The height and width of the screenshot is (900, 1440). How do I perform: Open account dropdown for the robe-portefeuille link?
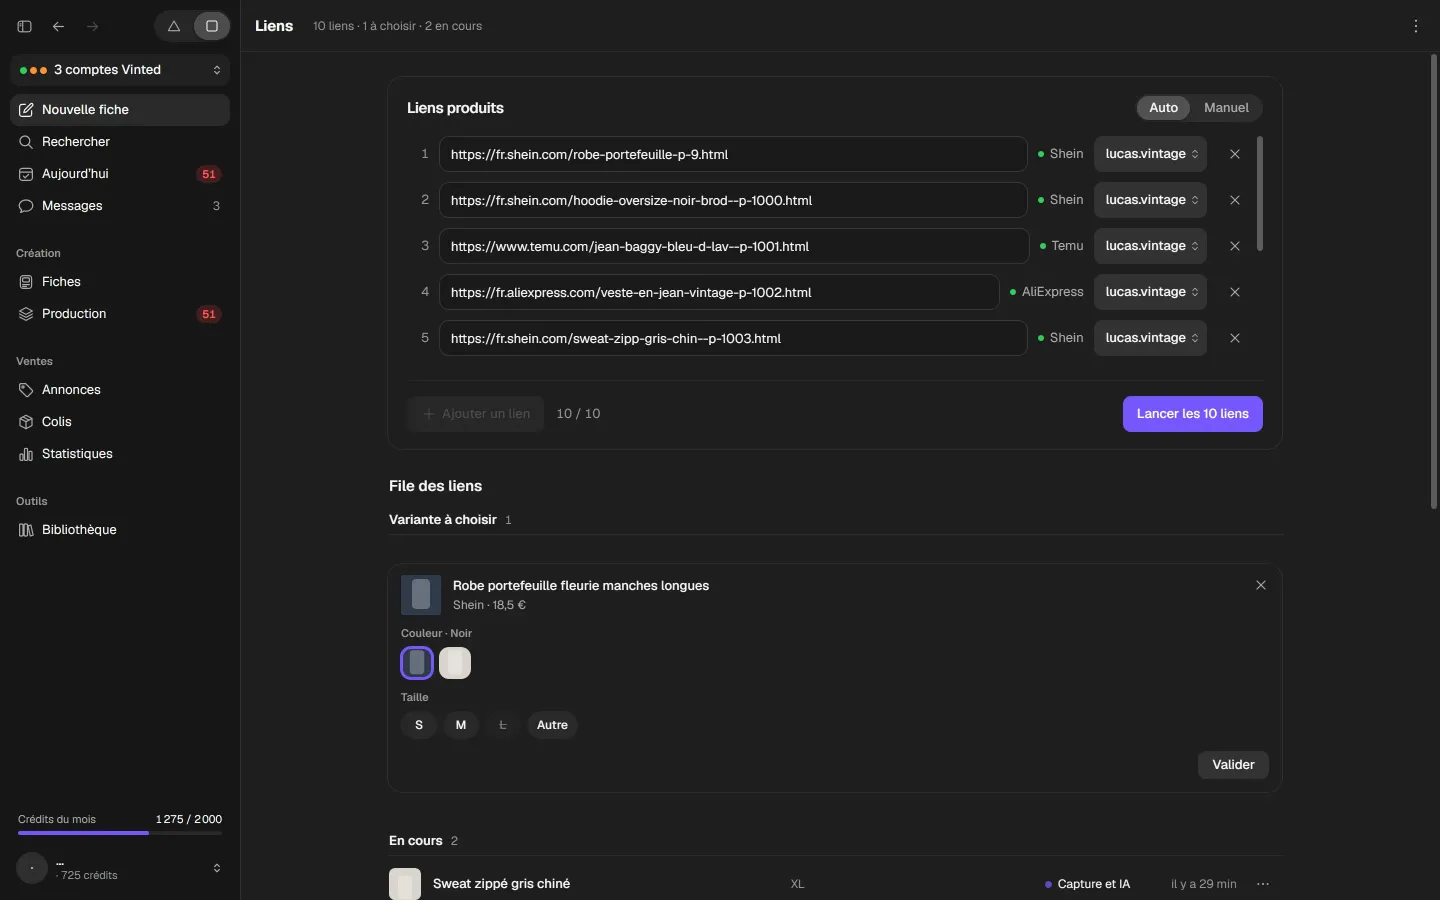(1150, 154)
